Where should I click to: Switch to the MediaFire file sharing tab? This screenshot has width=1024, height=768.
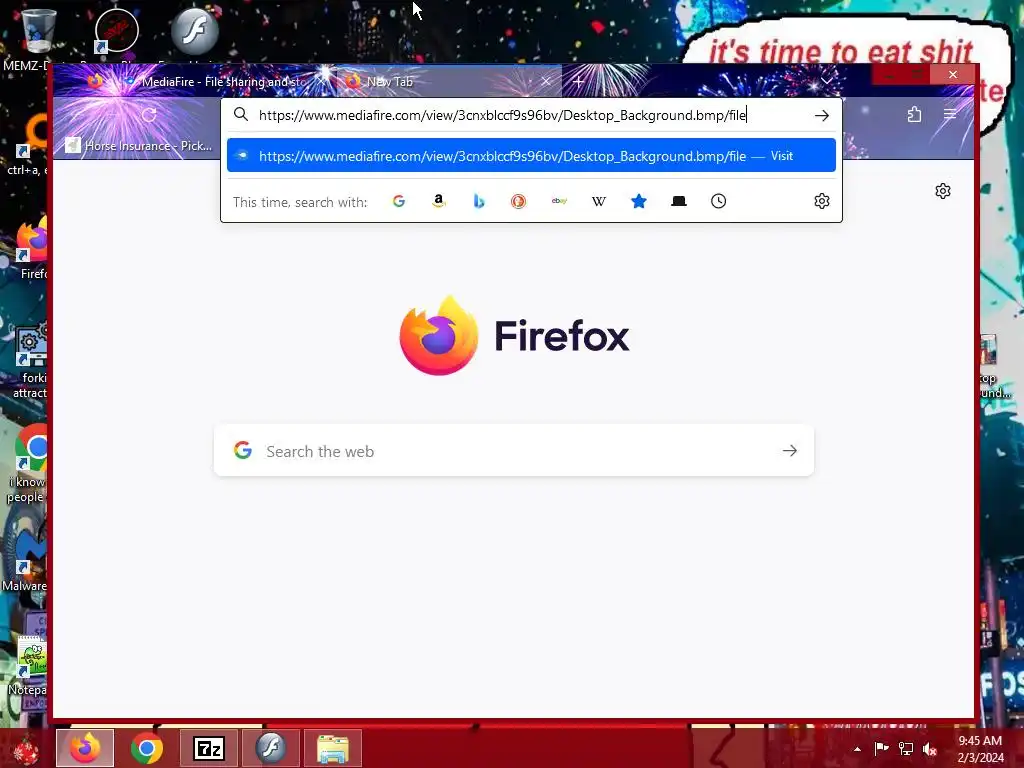(x=223, y=82)
